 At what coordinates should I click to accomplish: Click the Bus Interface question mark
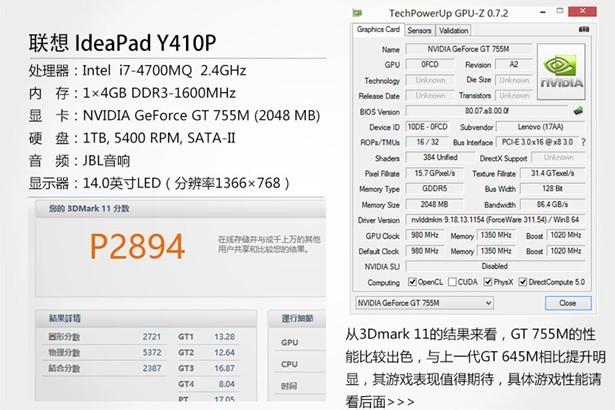583,142
